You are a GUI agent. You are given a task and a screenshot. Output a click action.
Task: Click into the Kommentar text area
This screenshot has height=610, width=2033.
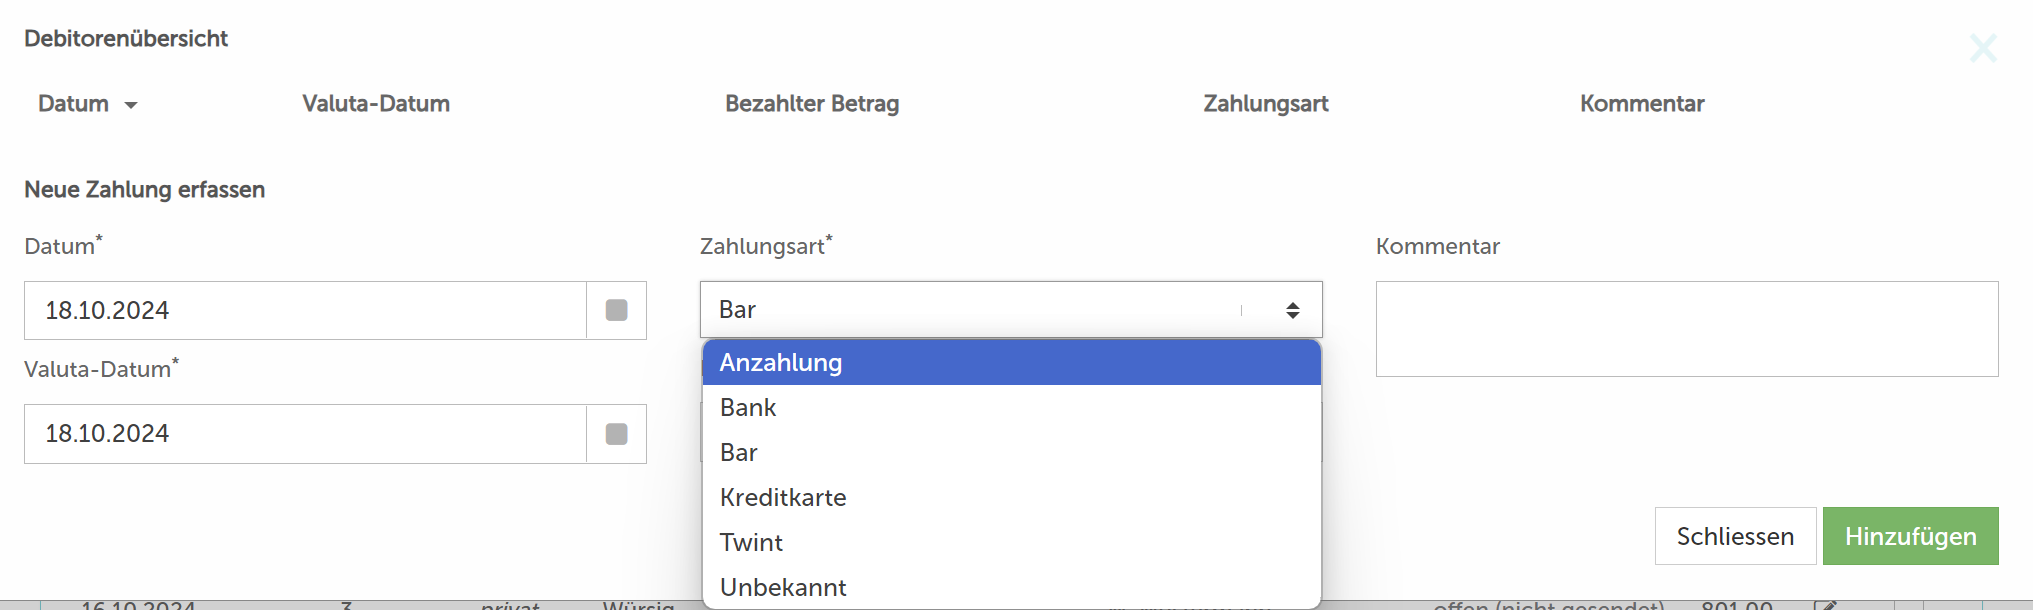[1687, 329]
